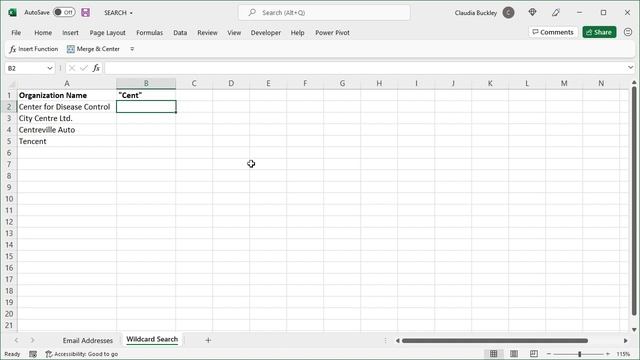Click Insert Function in quick toolbar

coord(33,49)
